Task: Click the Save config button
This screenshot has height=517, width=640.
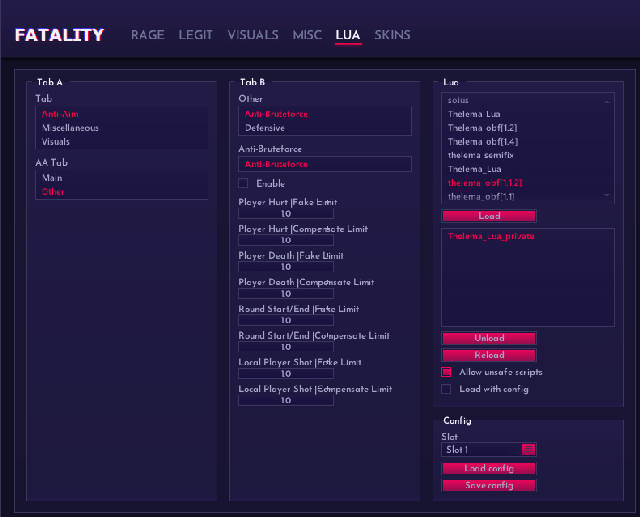Action: click(489, 486)
